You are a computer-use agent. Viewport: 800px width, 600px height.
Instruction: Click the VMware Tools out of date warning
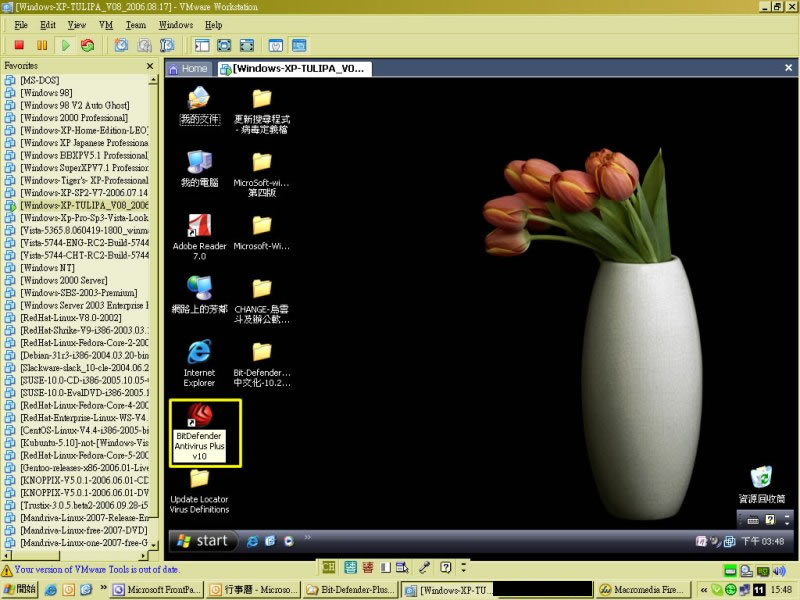pos(91,570)
